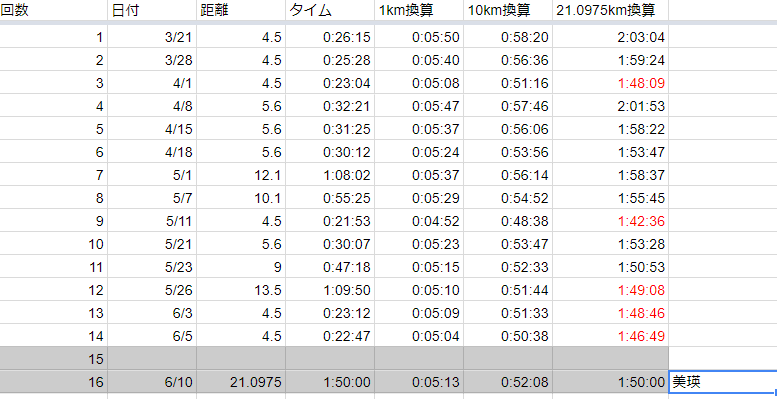Screen dimensions: 777x399
Task: Select date cell 6/3
Action: (x=152, y=313)
